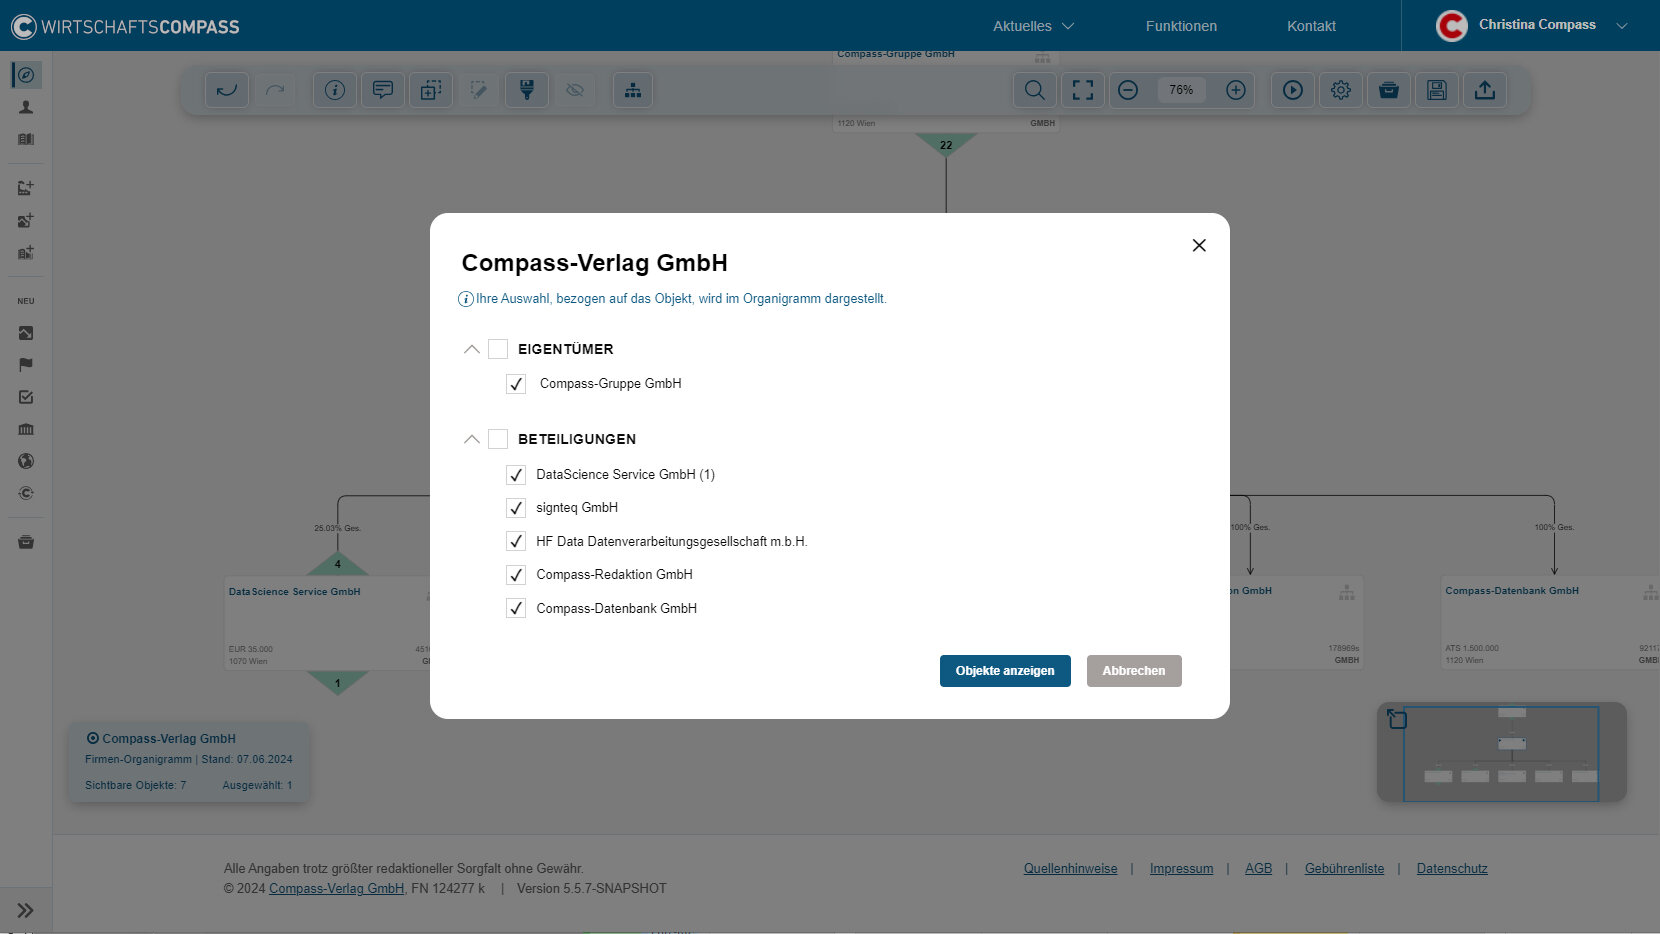Click the add image-plus icon in sidebar
This screenshot has height=934, width=1660.
26,220
